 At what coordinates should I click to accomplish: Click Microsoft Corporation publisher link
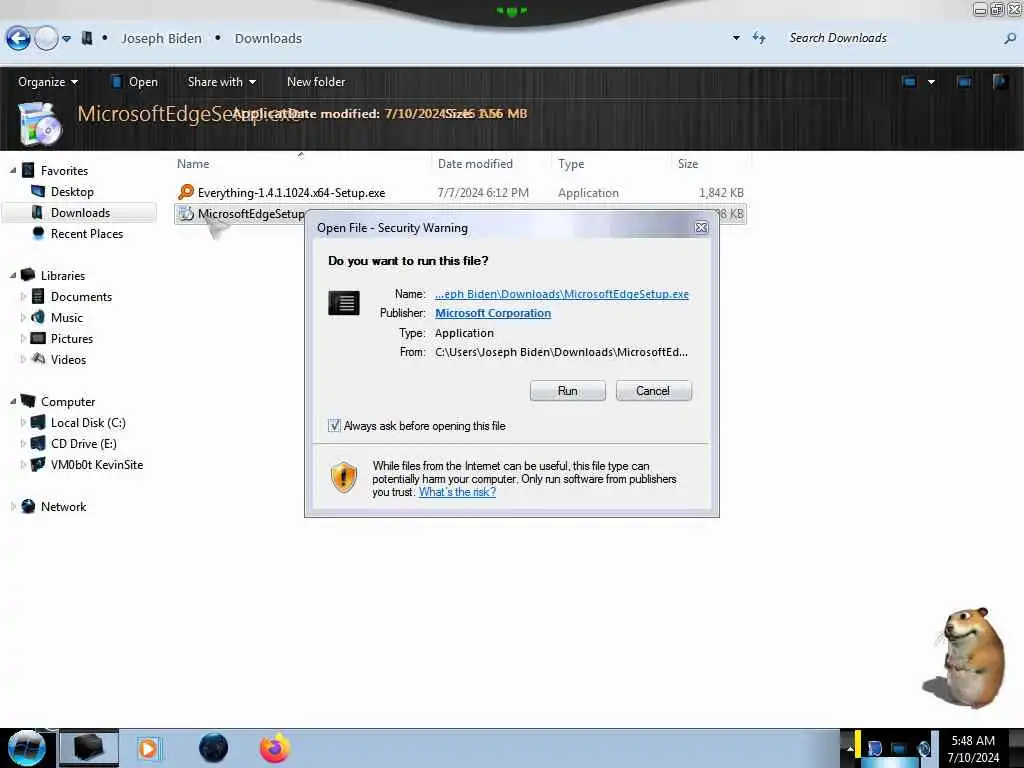click(x=493, y=313)
